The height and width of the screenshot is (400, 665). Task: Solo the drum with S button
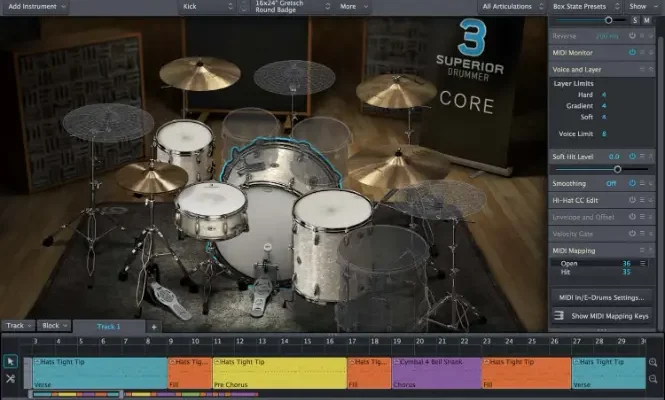click(634, 20)
